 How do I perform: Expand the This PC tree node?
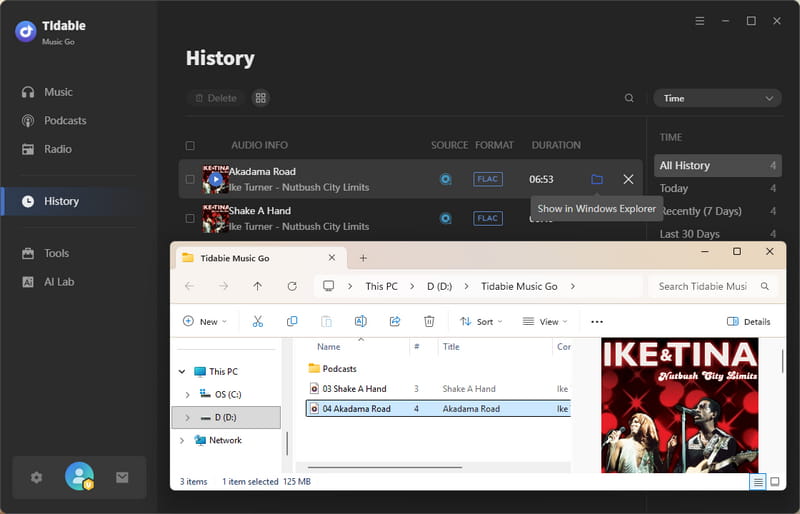[182, 371]
